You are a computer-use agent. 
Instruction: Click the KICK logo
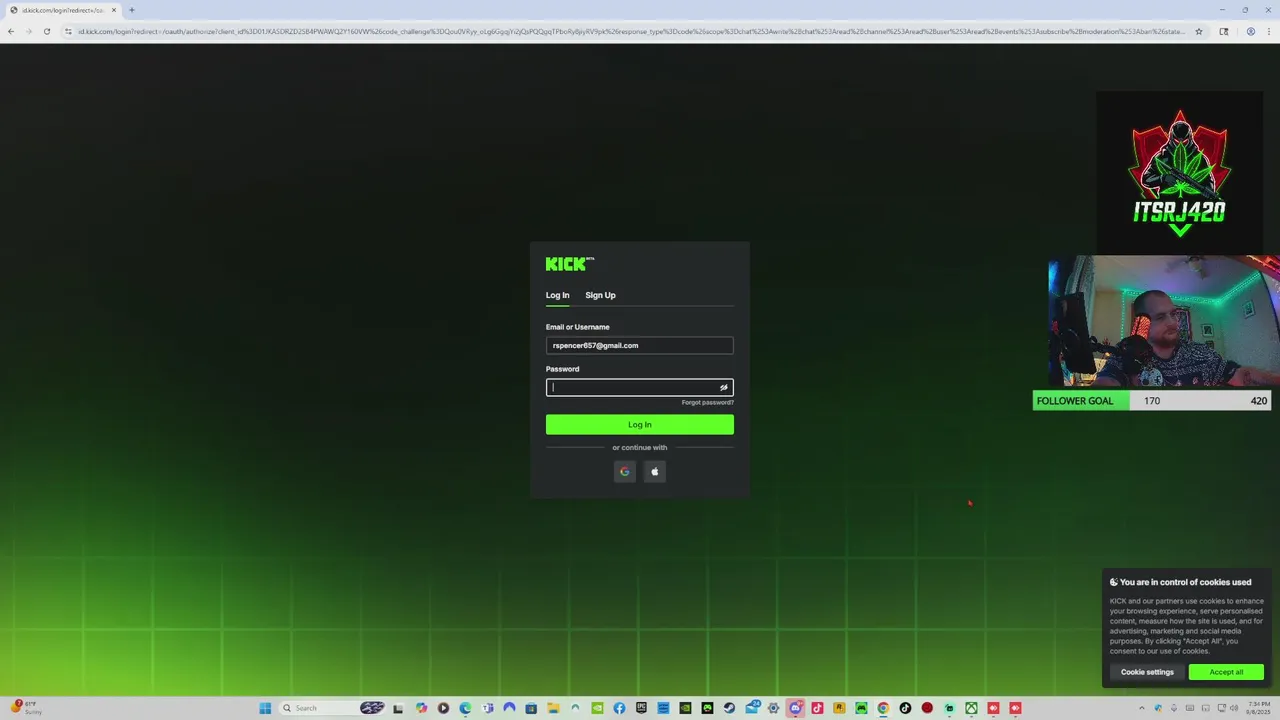pos(569,264)
